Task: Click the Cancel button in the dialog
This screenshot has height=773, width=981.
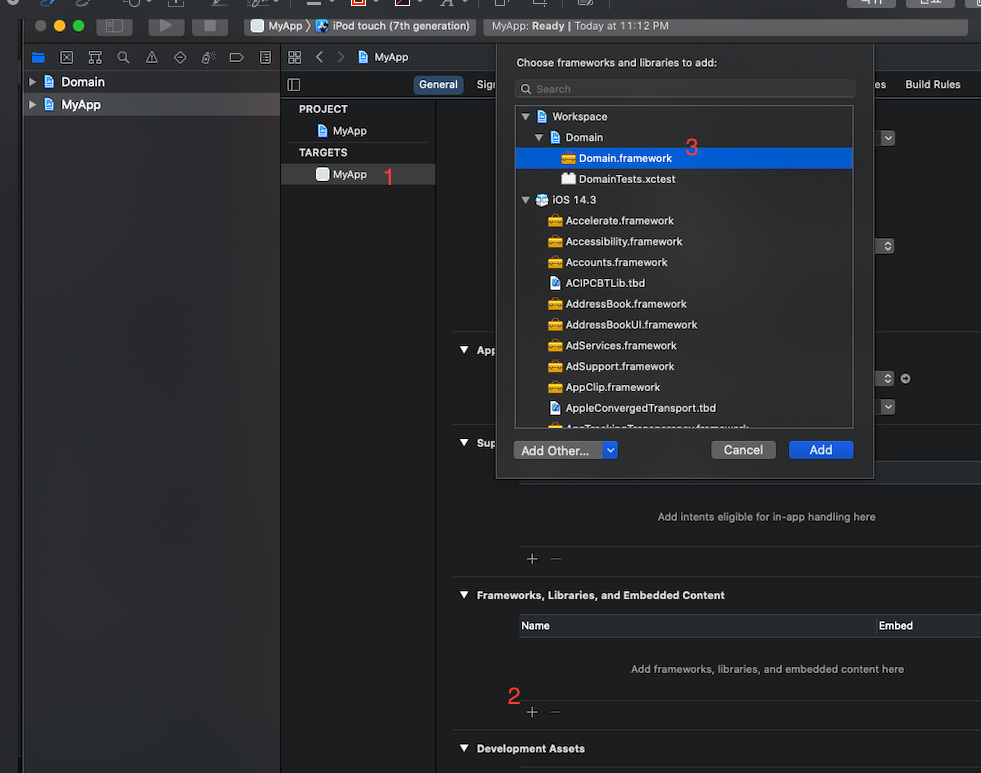Action: click(743, 450)
